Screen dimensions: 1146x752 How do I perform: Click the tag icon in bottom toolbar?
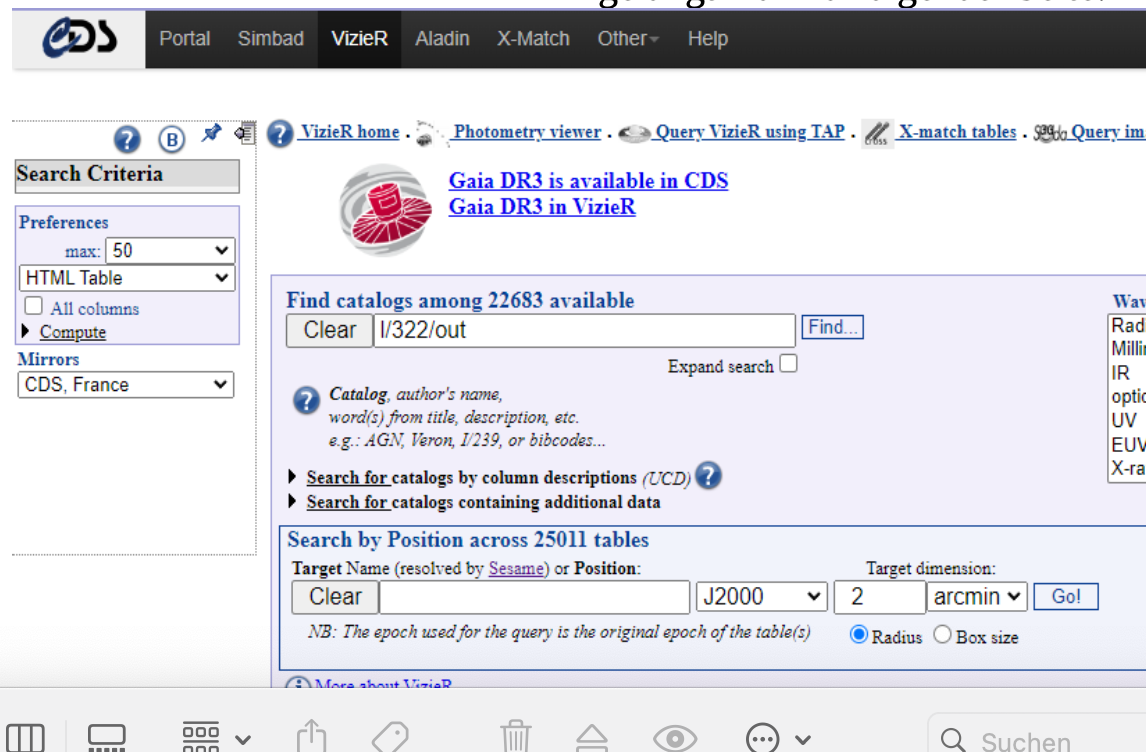390,737
